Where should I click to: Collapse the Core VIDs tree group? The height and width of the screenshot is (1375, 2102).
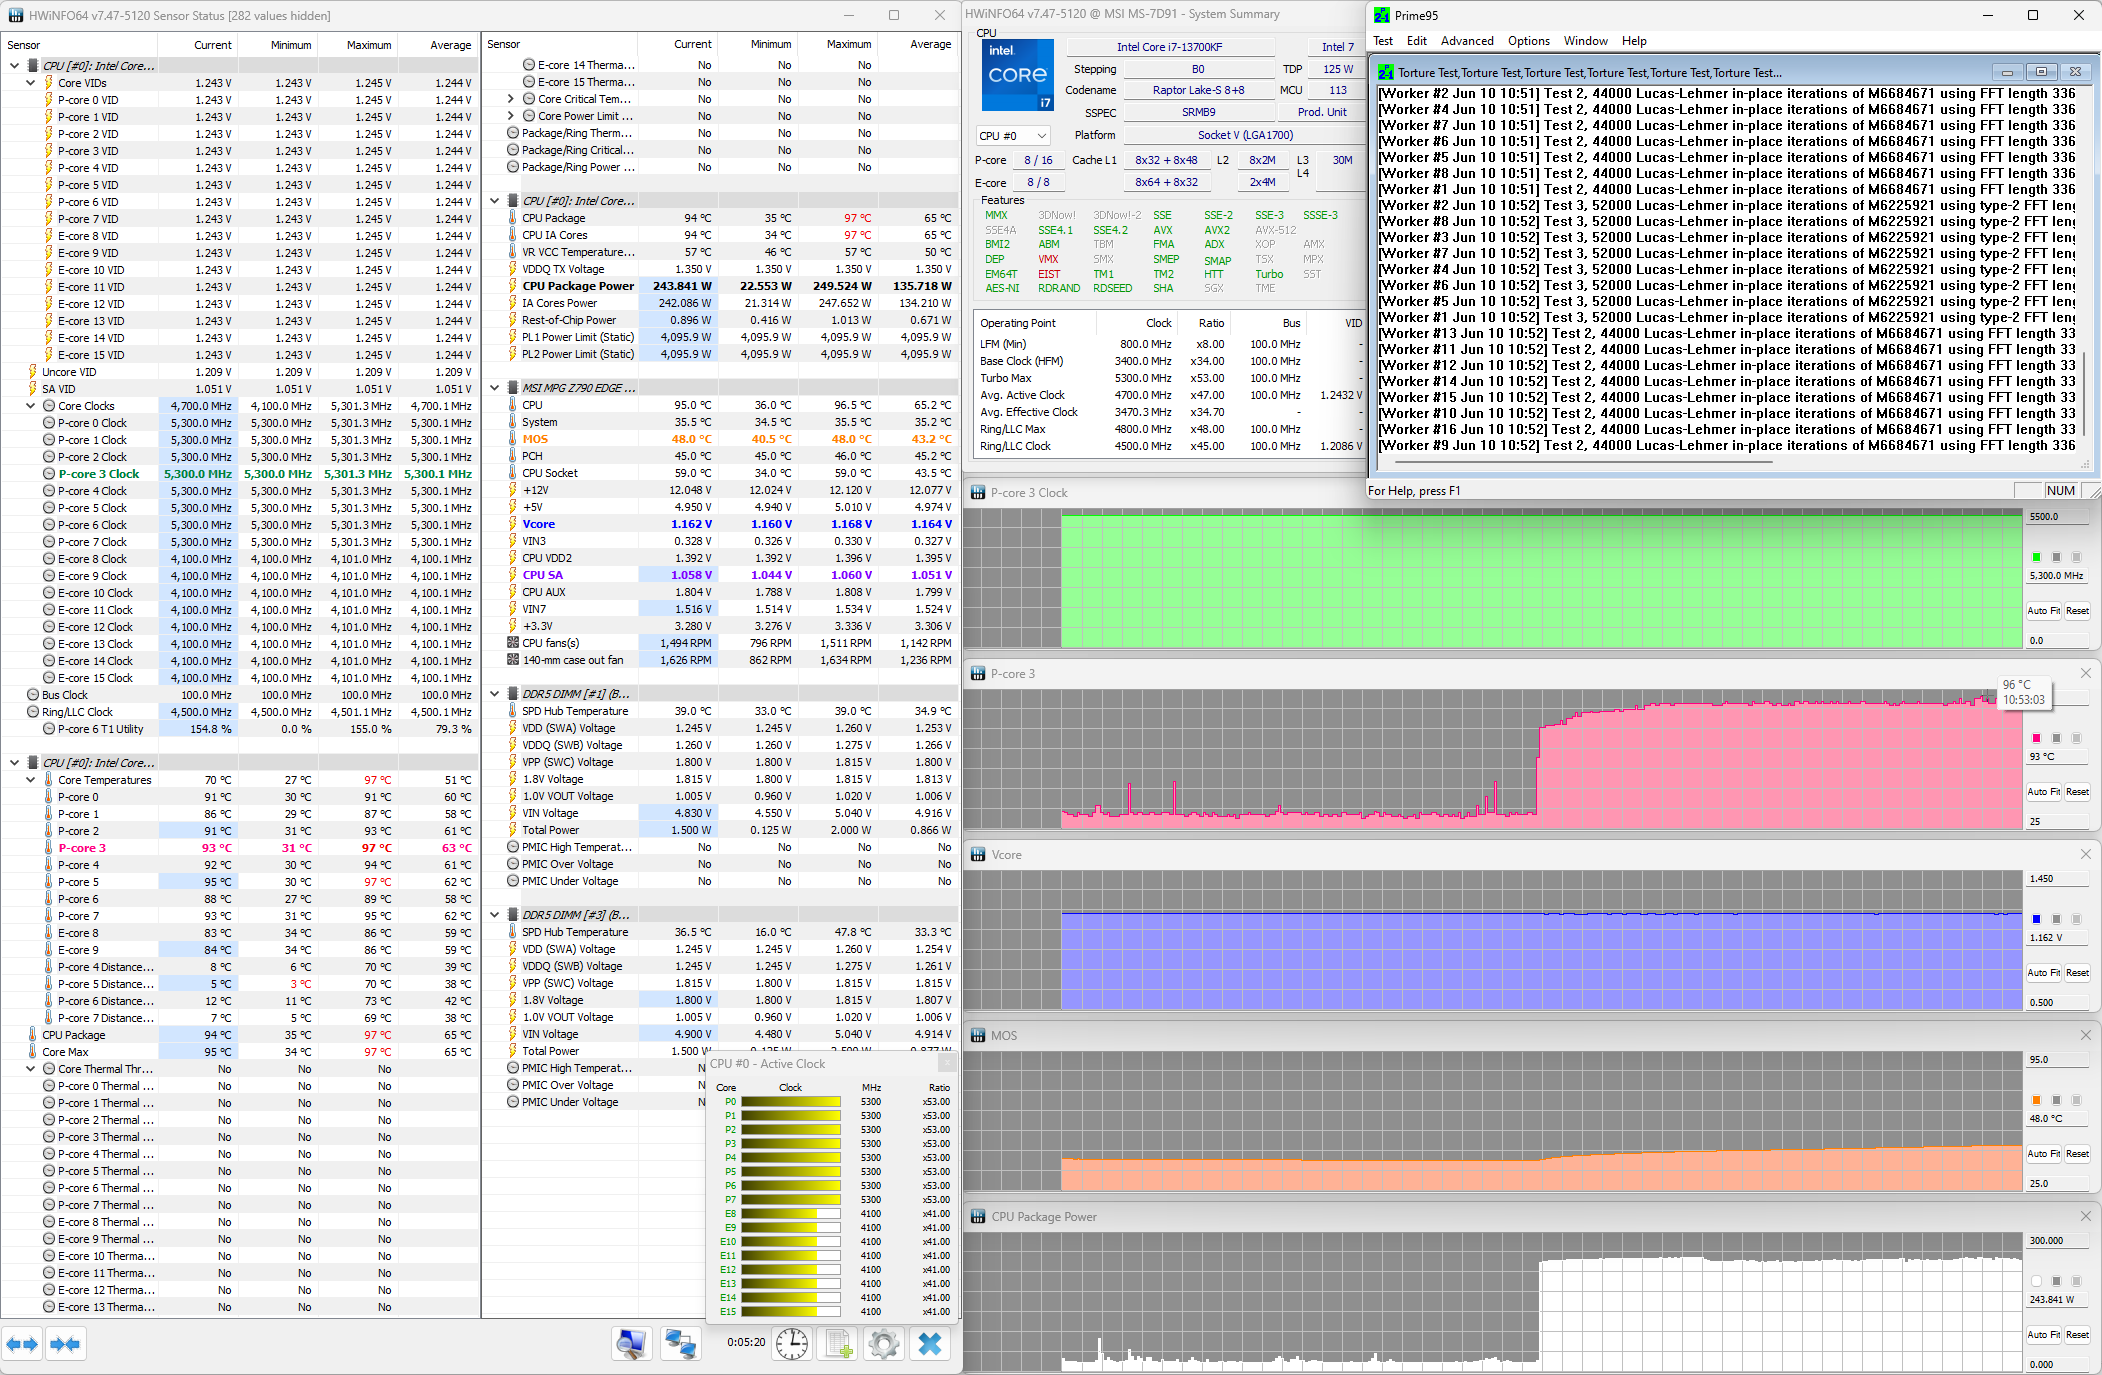click(x=31, y=83)
